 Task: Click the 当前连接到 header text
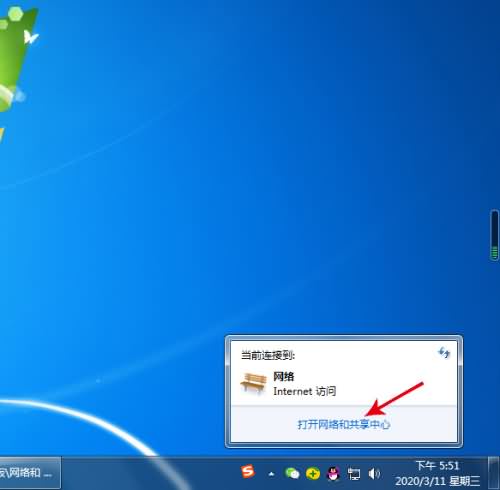268,355
